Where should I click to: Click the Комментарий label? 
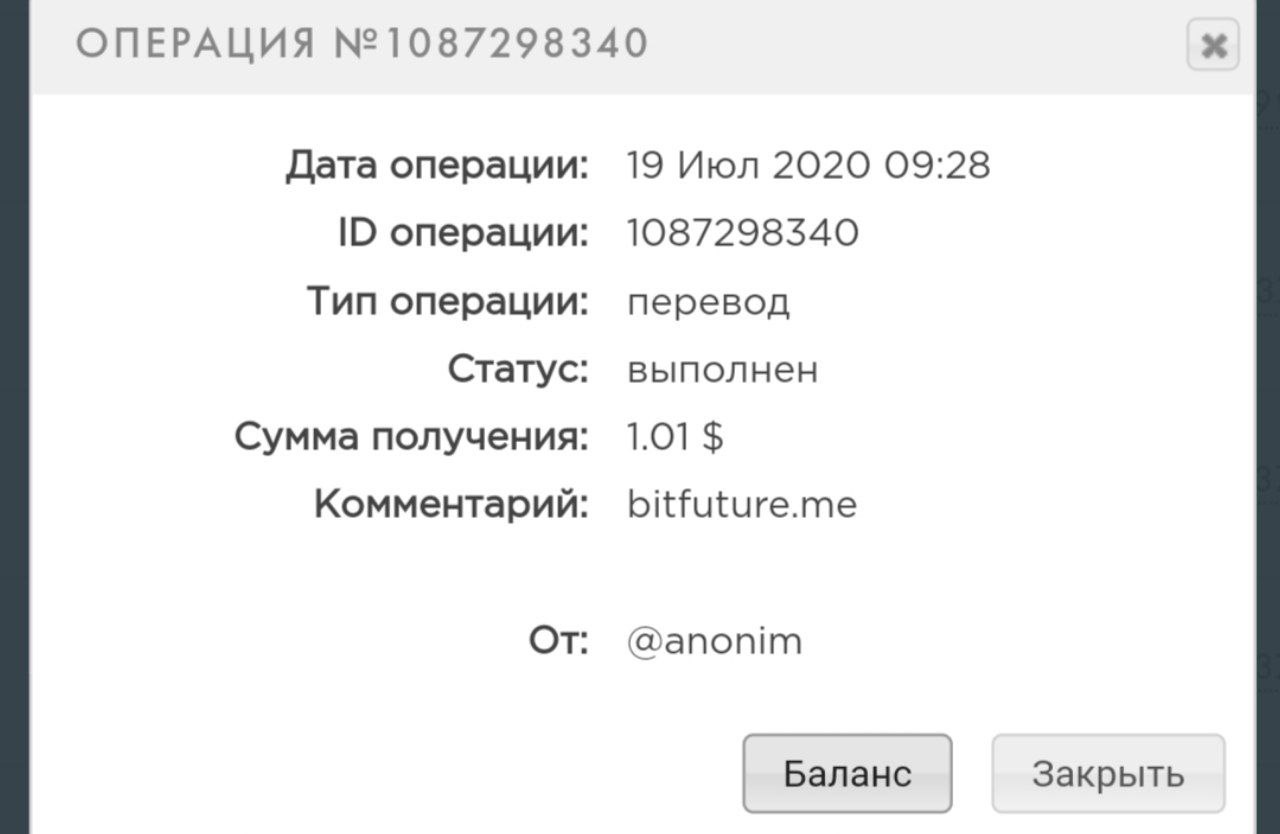451,505
